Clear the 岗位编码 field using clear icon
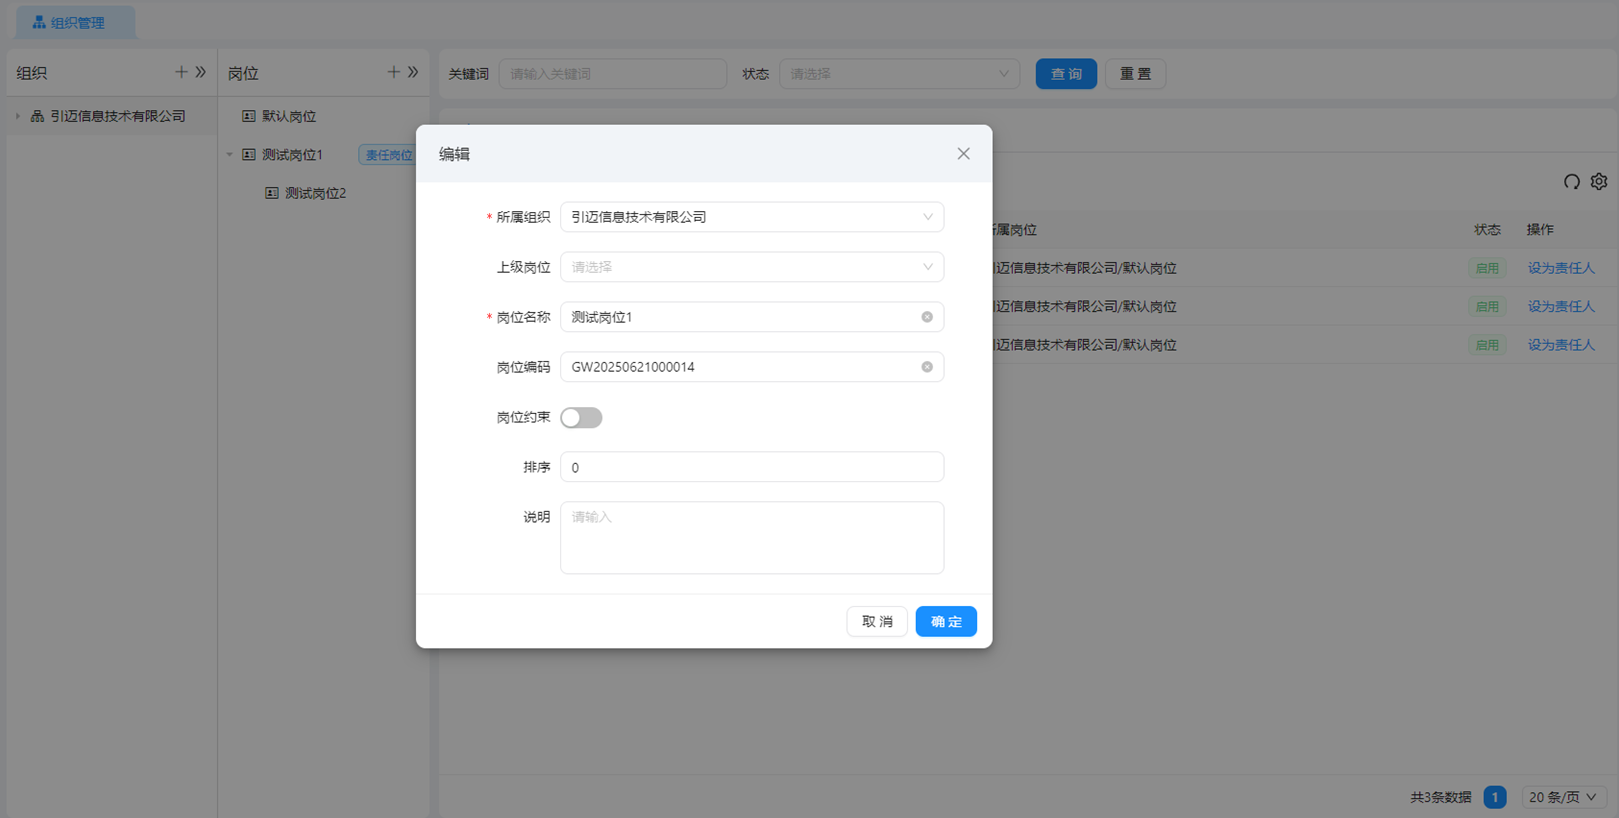The height and width of the screenshot is (818, 1619). pyautogui.click(x=927, y=367)
